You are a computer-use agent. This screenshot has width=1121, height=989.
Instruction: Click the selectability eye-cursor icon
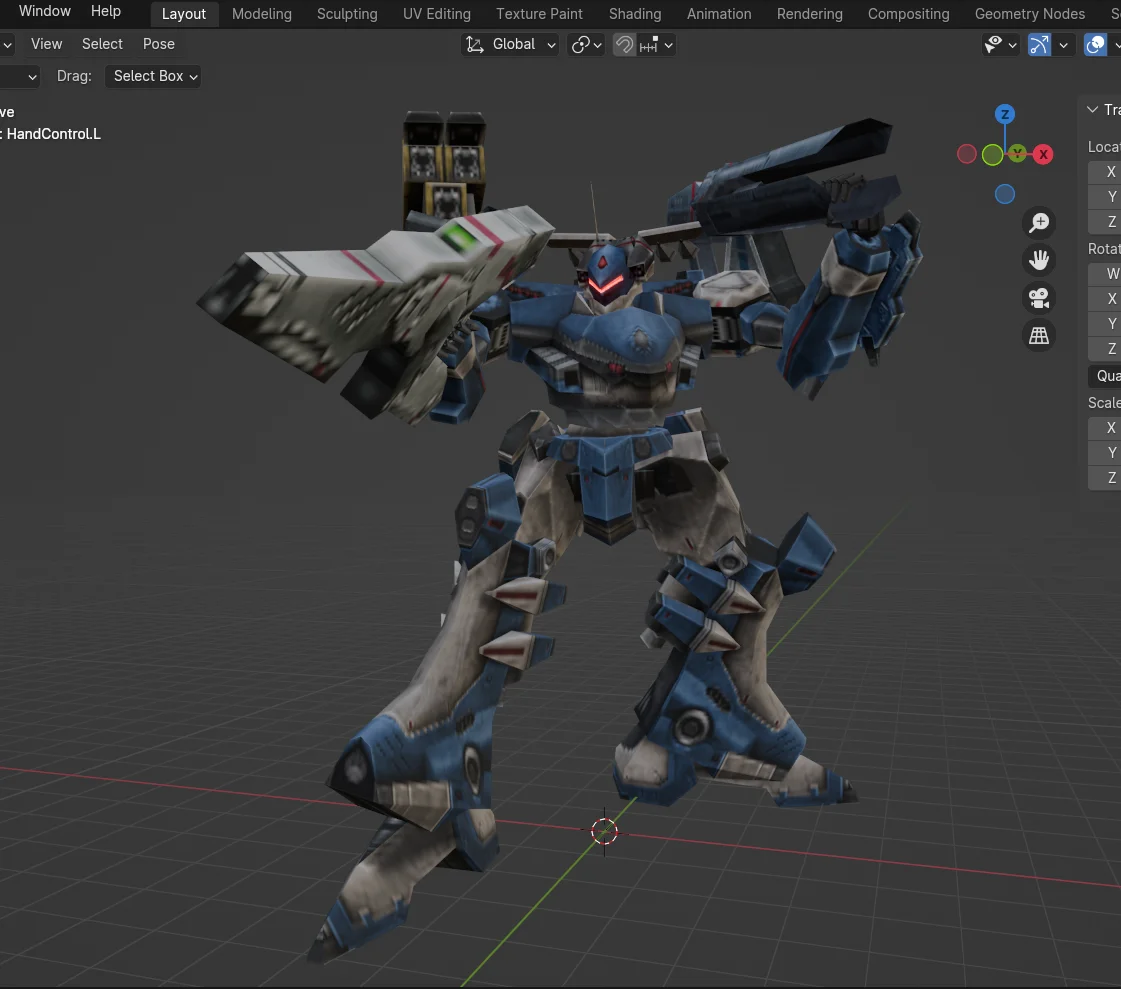click(x=993, y=44)
